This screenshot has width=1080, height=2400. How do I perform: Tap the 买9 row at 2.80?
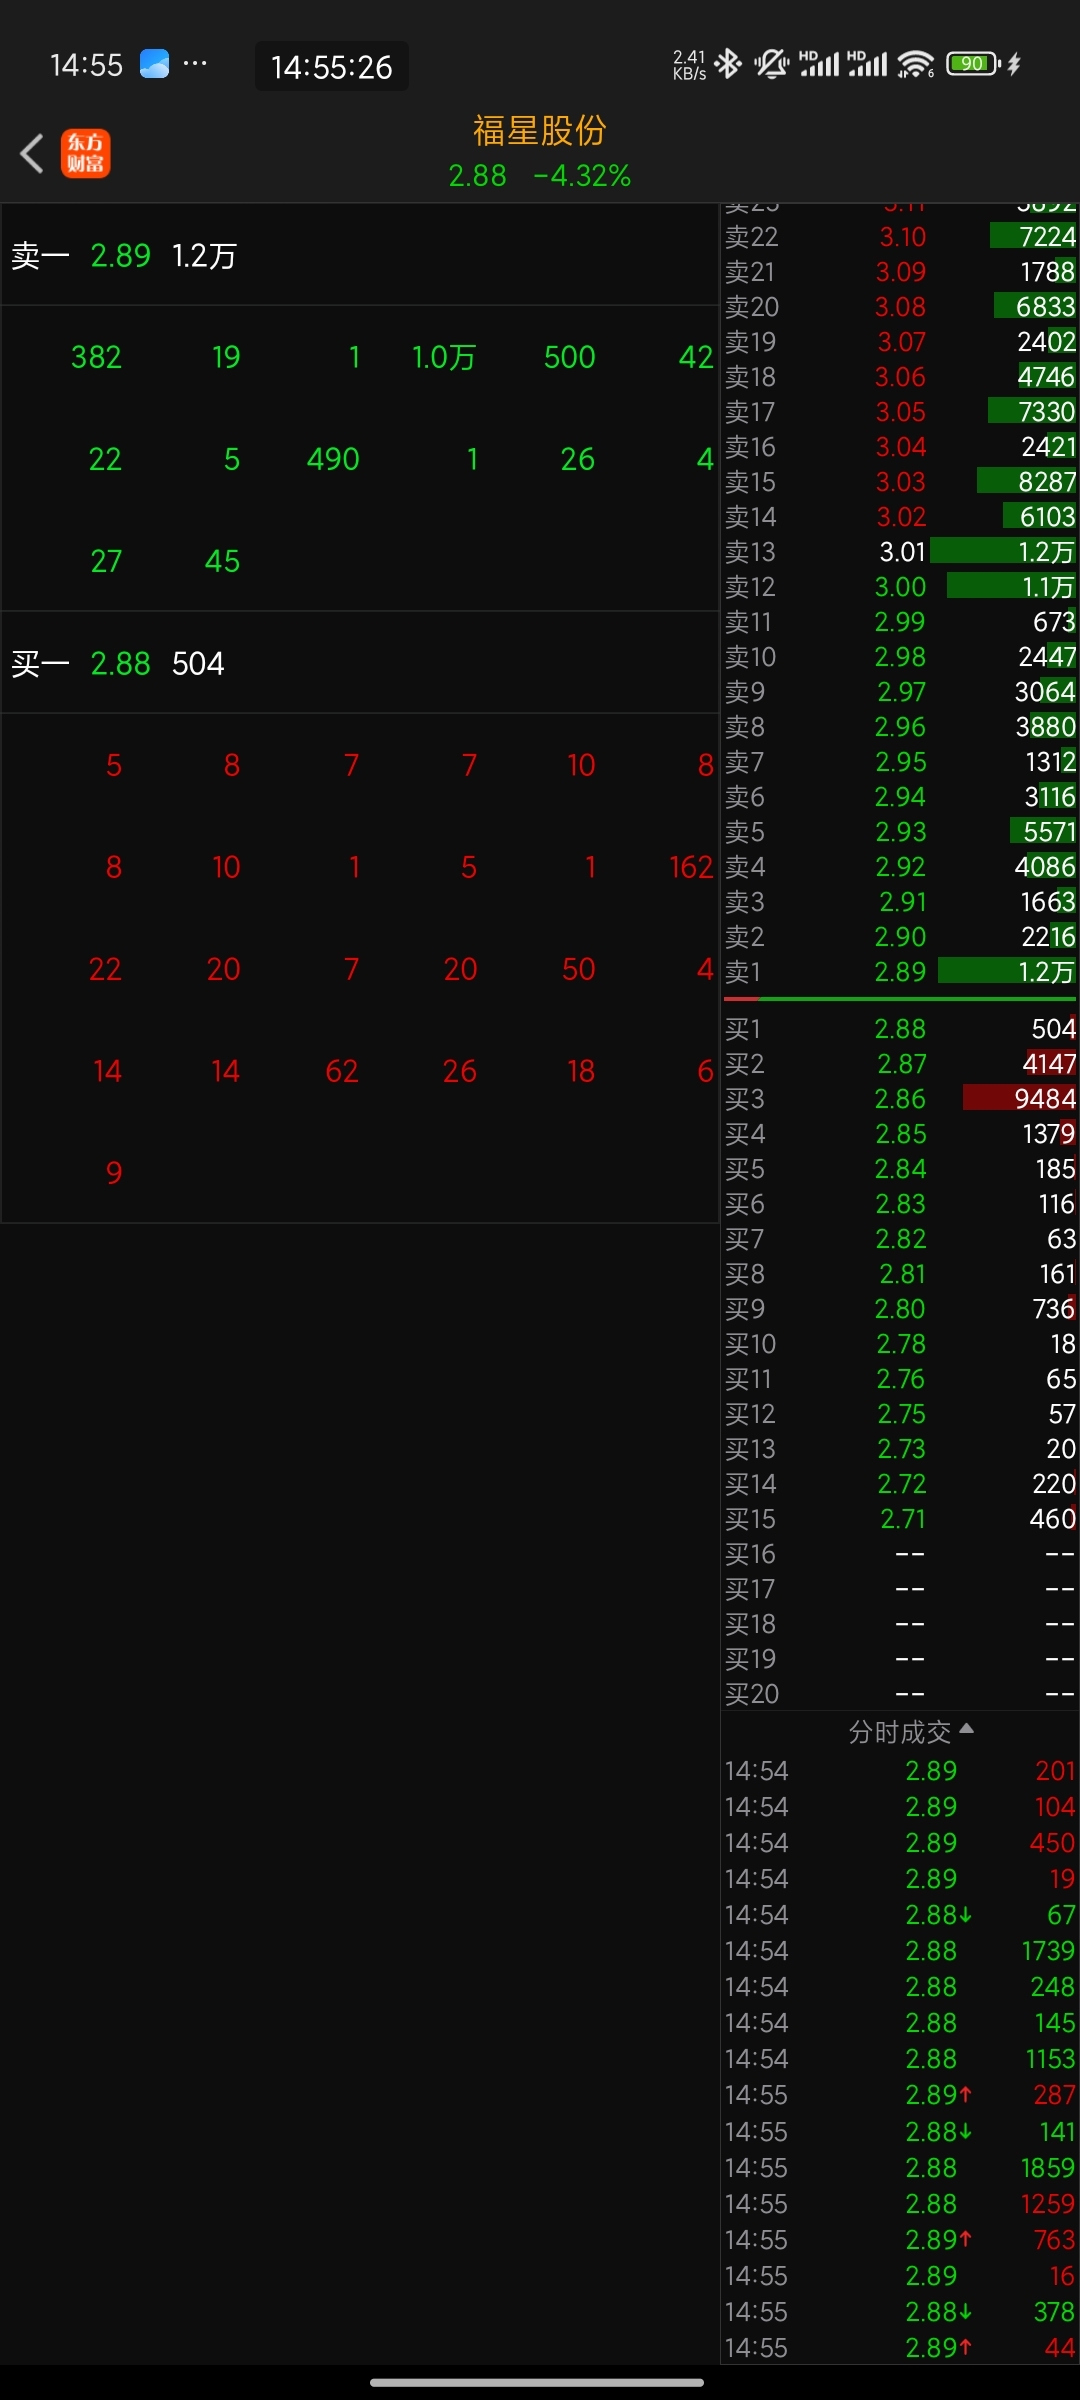coord(900,1309)
